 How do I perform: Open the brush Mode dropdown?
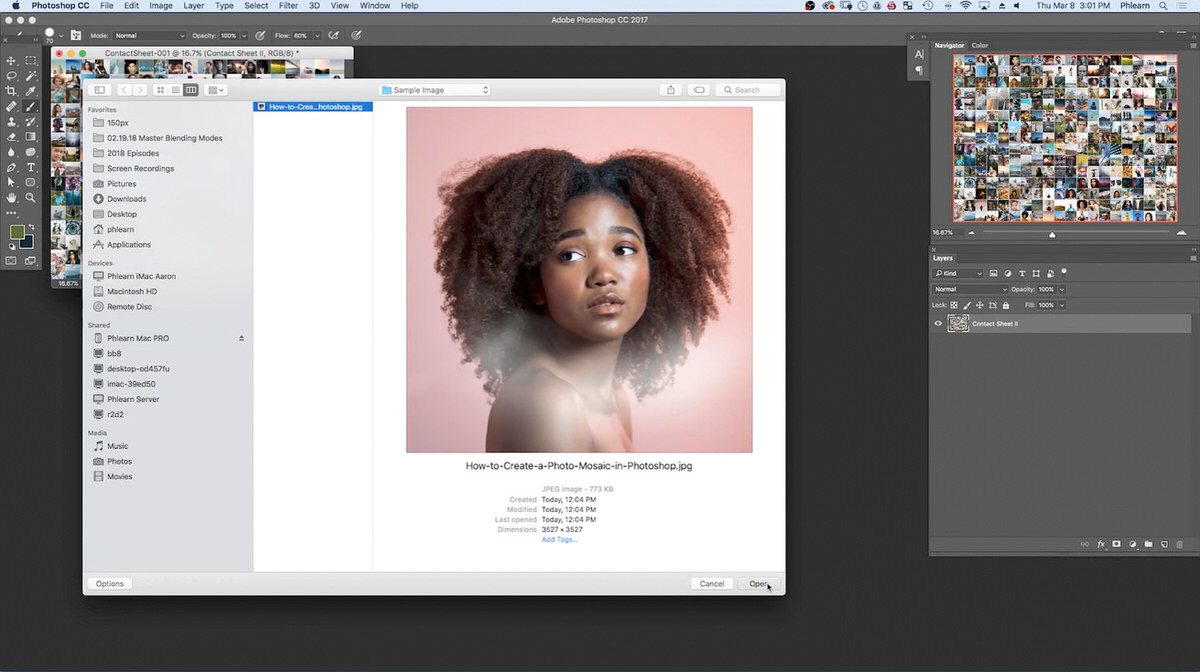[x=148, y=34]
